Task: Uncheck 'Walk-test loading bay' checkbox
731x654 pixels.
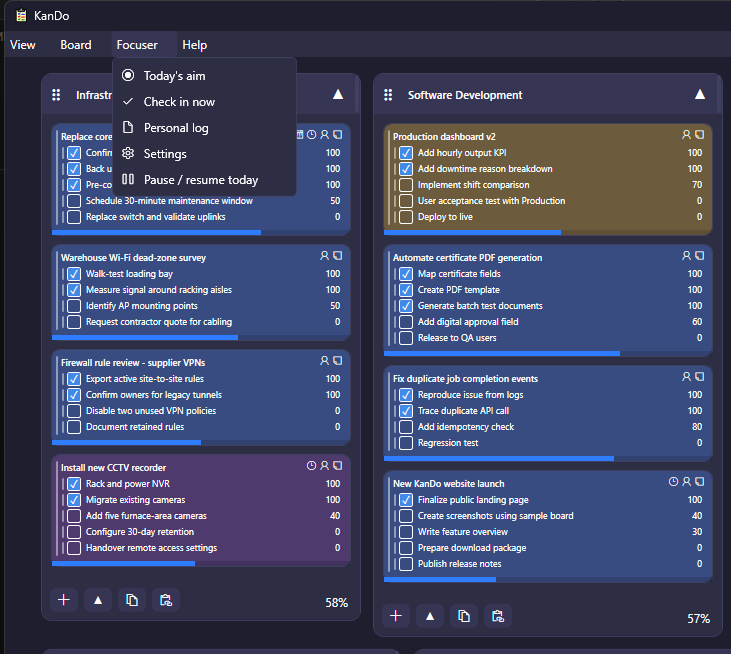Action: [74, 274]
